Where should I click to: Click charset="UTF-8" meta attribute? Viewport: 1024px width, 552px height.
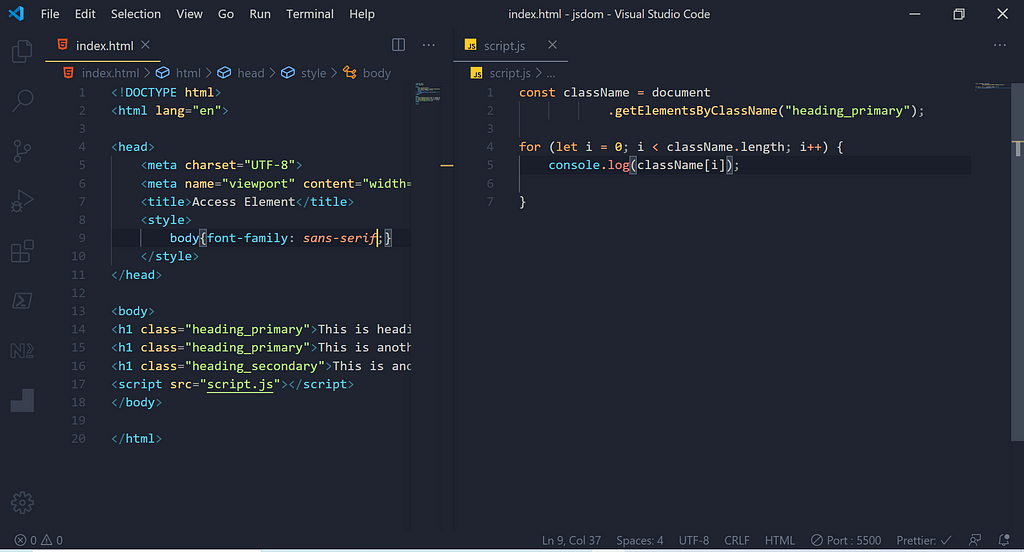(x=240, y=165)
